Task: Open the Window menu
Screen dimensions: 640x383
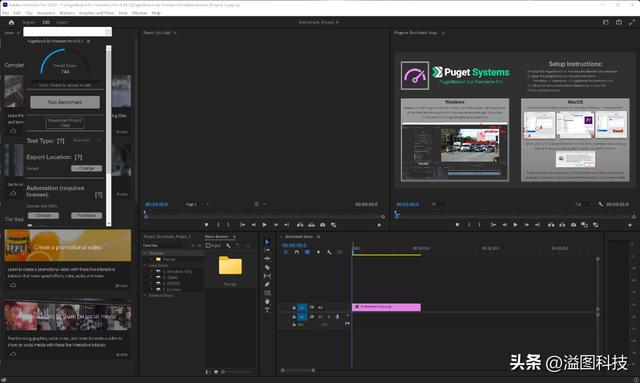Action: 140,13
